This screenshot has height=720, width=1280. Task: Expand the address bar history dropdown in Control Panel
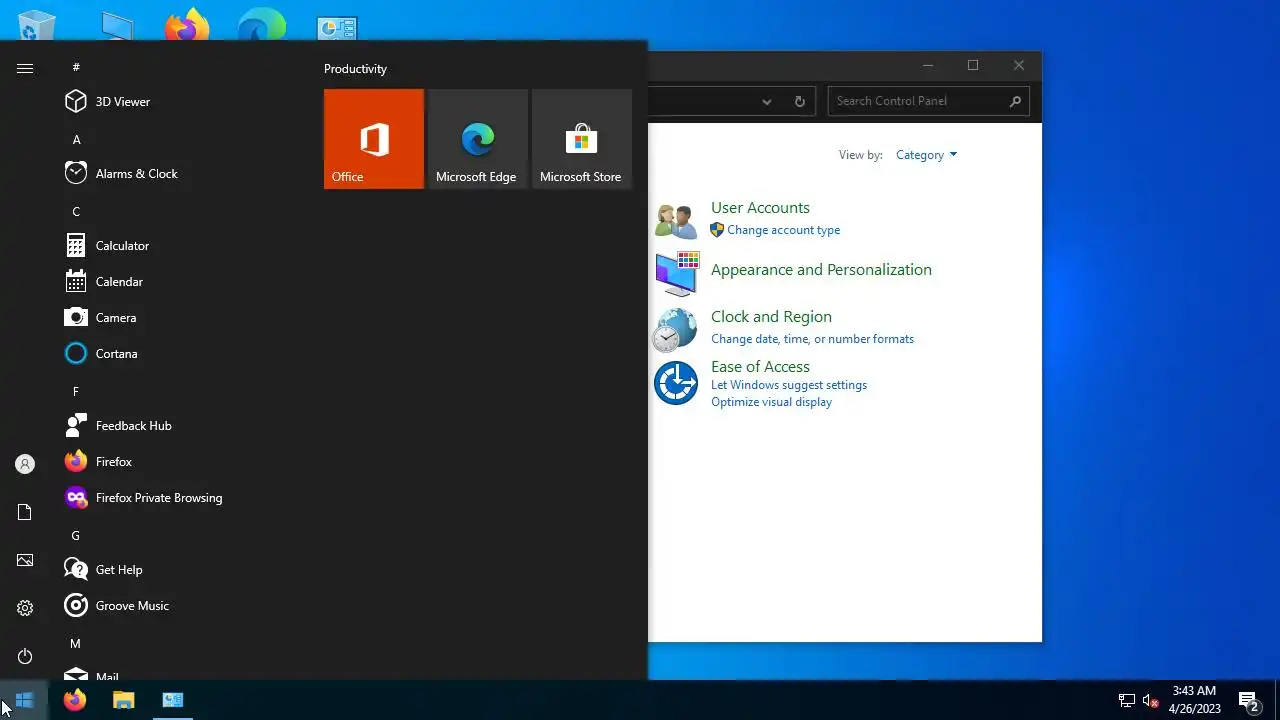coord(767,101)
